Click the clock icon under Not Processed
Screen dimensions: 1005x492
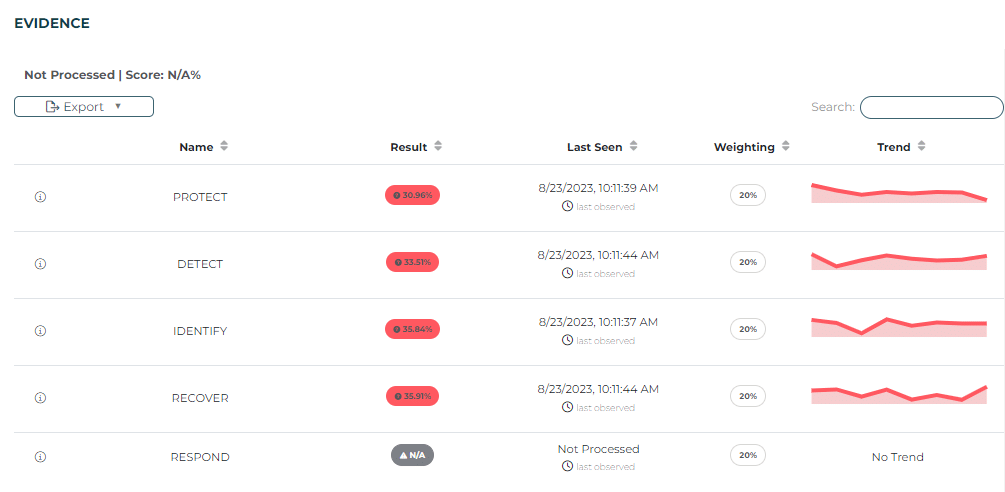[567, 466]
